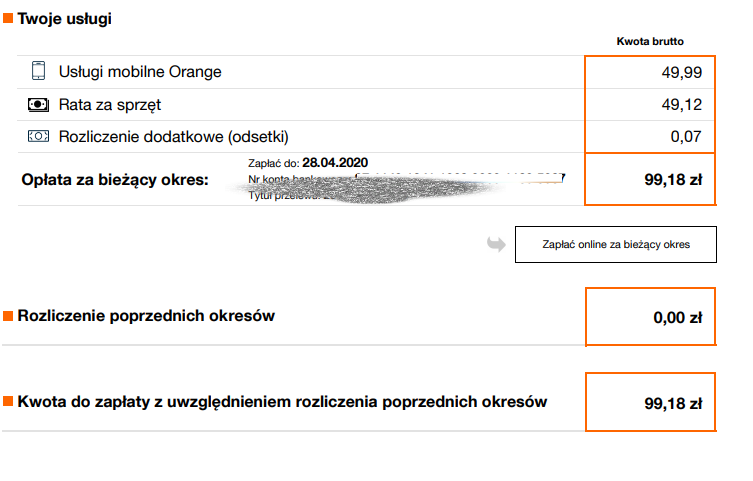This screenshot has height=481, width=753.
Task: Click the 99,18 zł current period total
Action: pos(673,180)
